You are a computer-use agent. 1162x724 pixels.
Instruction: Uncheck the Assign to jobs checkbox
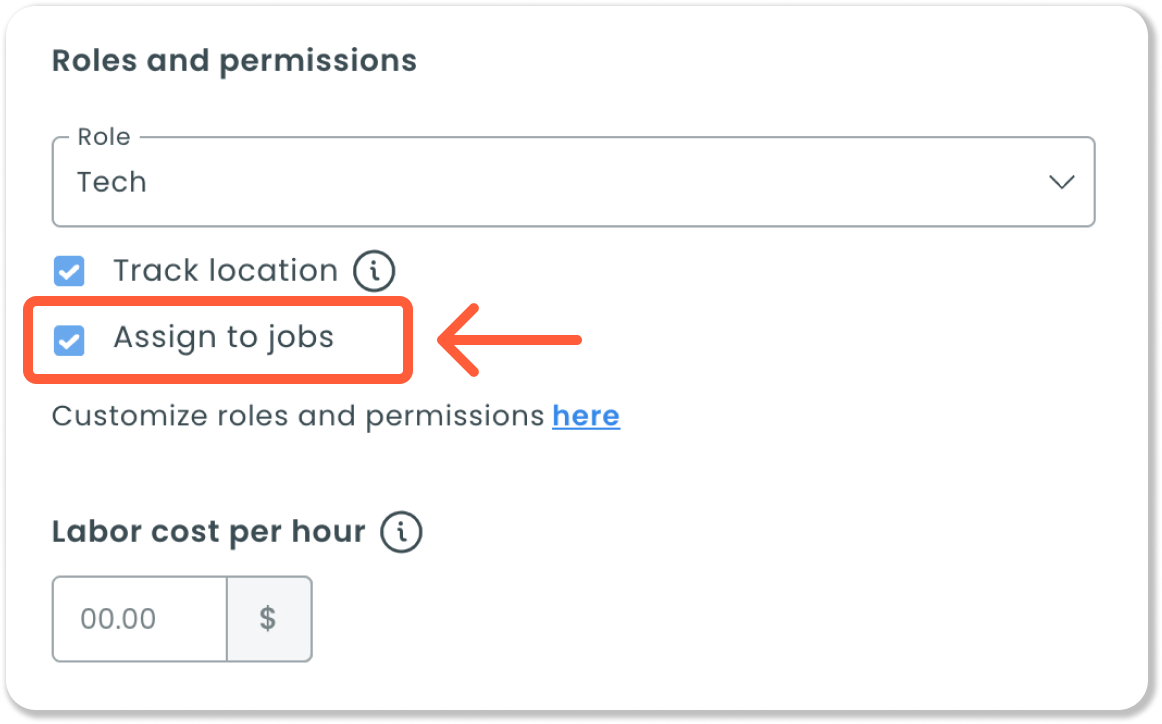69,341
